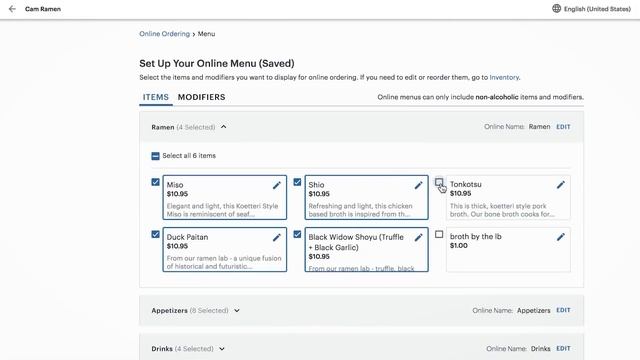Screen dimensions: 640x360
Task: Edit the Shio item with pencil icon
Action: [418, 185]
